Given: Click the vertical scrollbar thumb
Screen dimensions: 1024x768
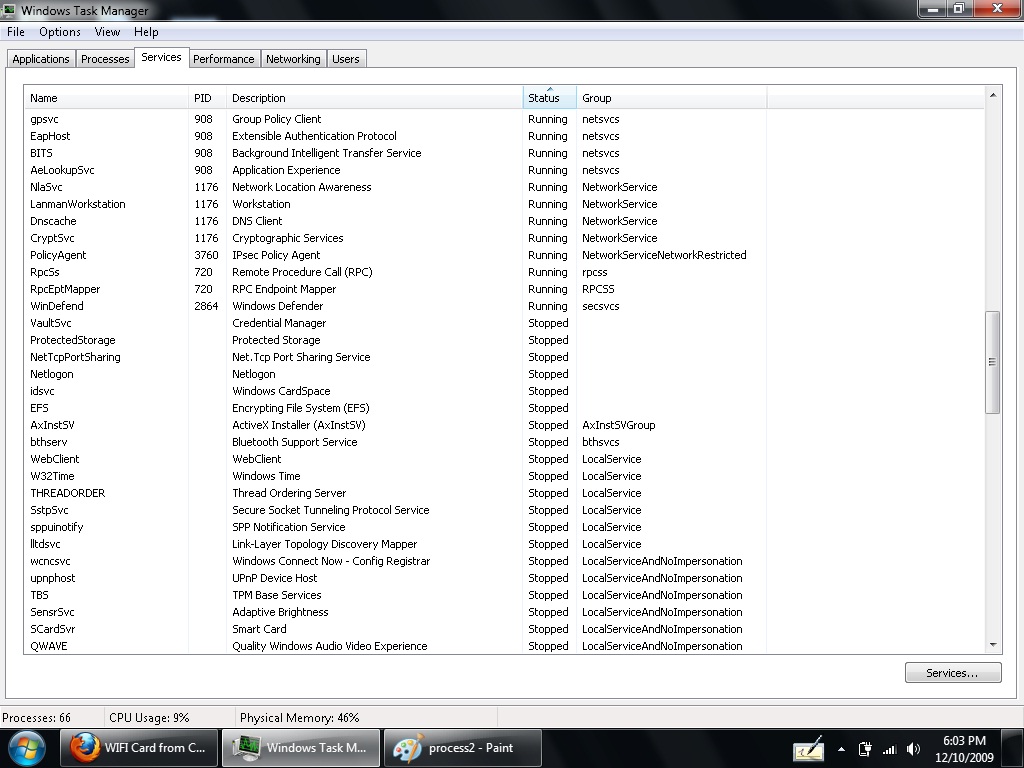Looking at the screenshot, I should [993, 362].
